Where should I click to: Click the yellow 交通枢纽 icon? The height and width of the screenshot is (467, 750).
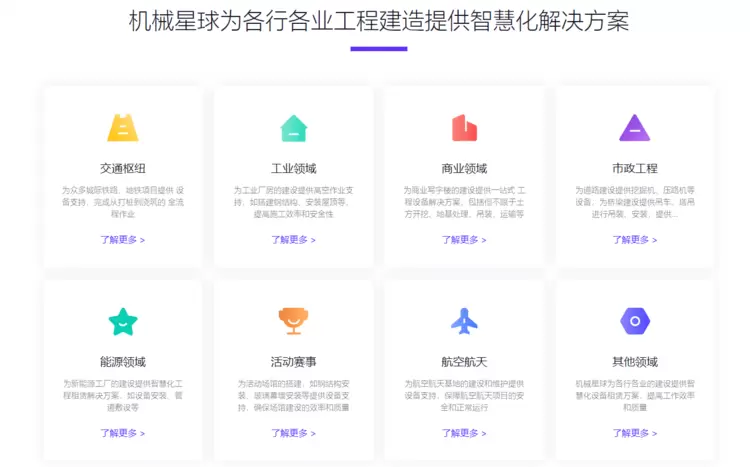click(x=123, y=128)
